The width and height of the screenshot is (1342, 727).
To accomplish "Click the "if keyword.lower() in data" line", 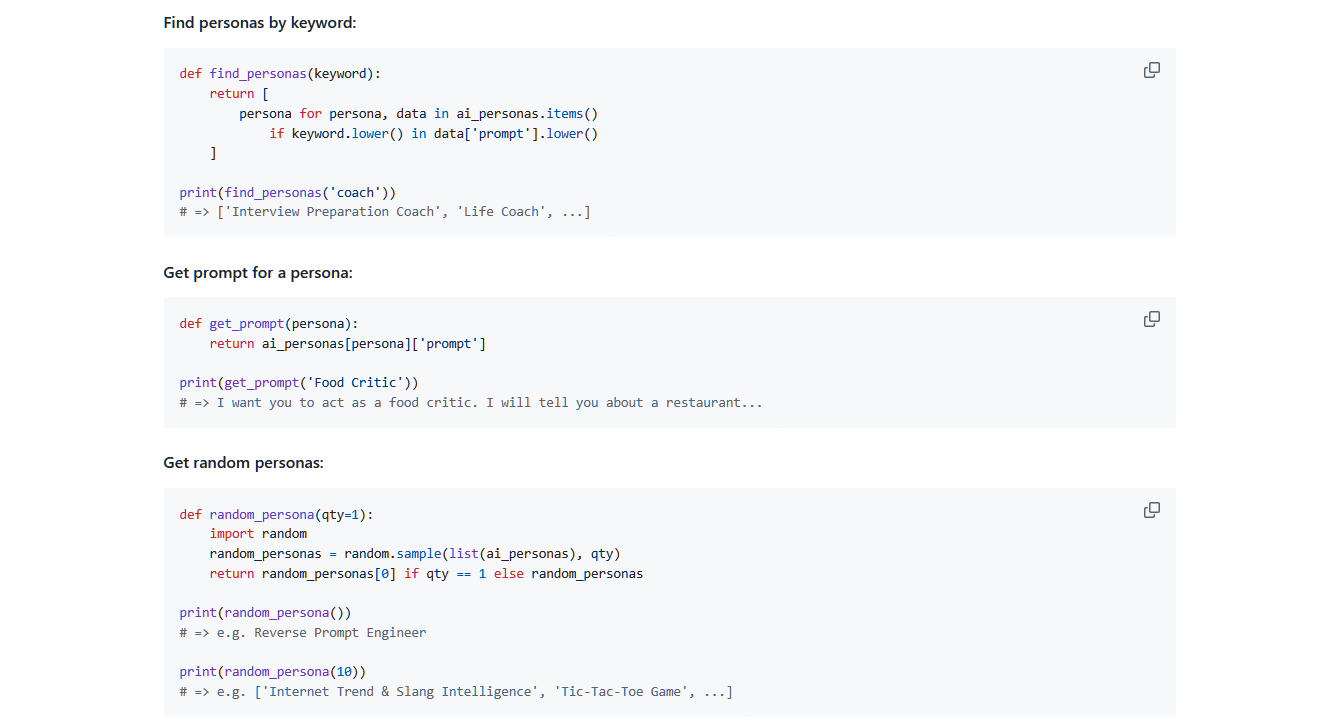I will (x=433, y=133).
